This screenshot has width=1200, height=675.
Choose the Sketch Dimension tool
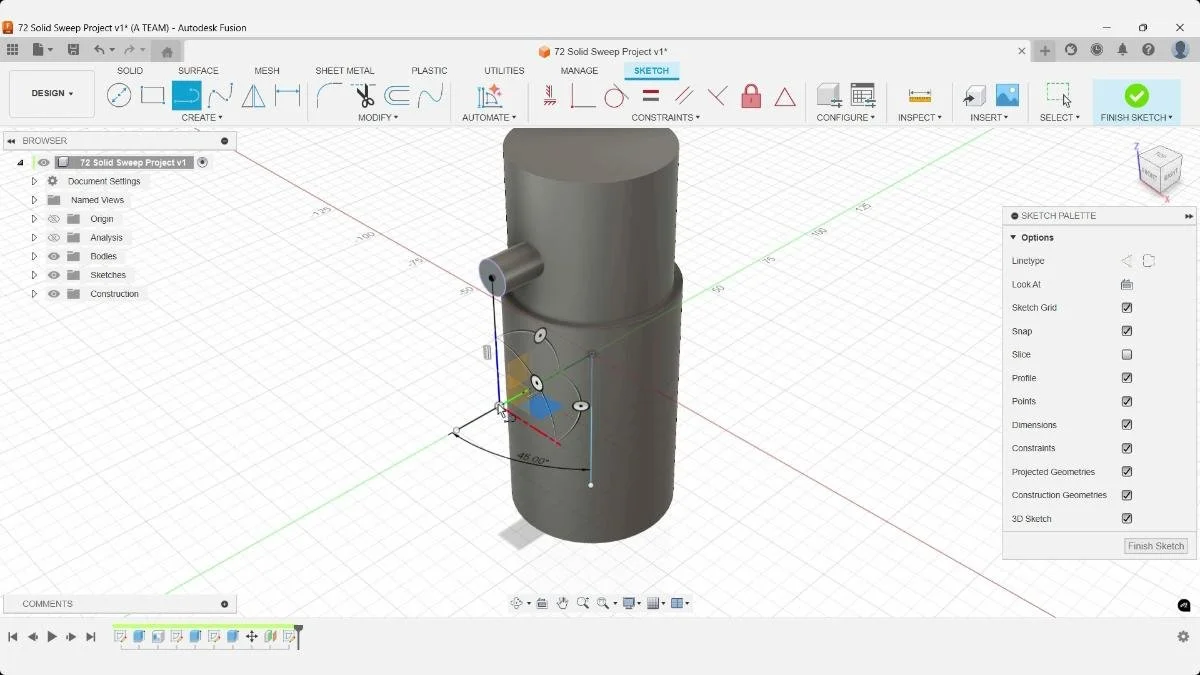pos(287,96)
